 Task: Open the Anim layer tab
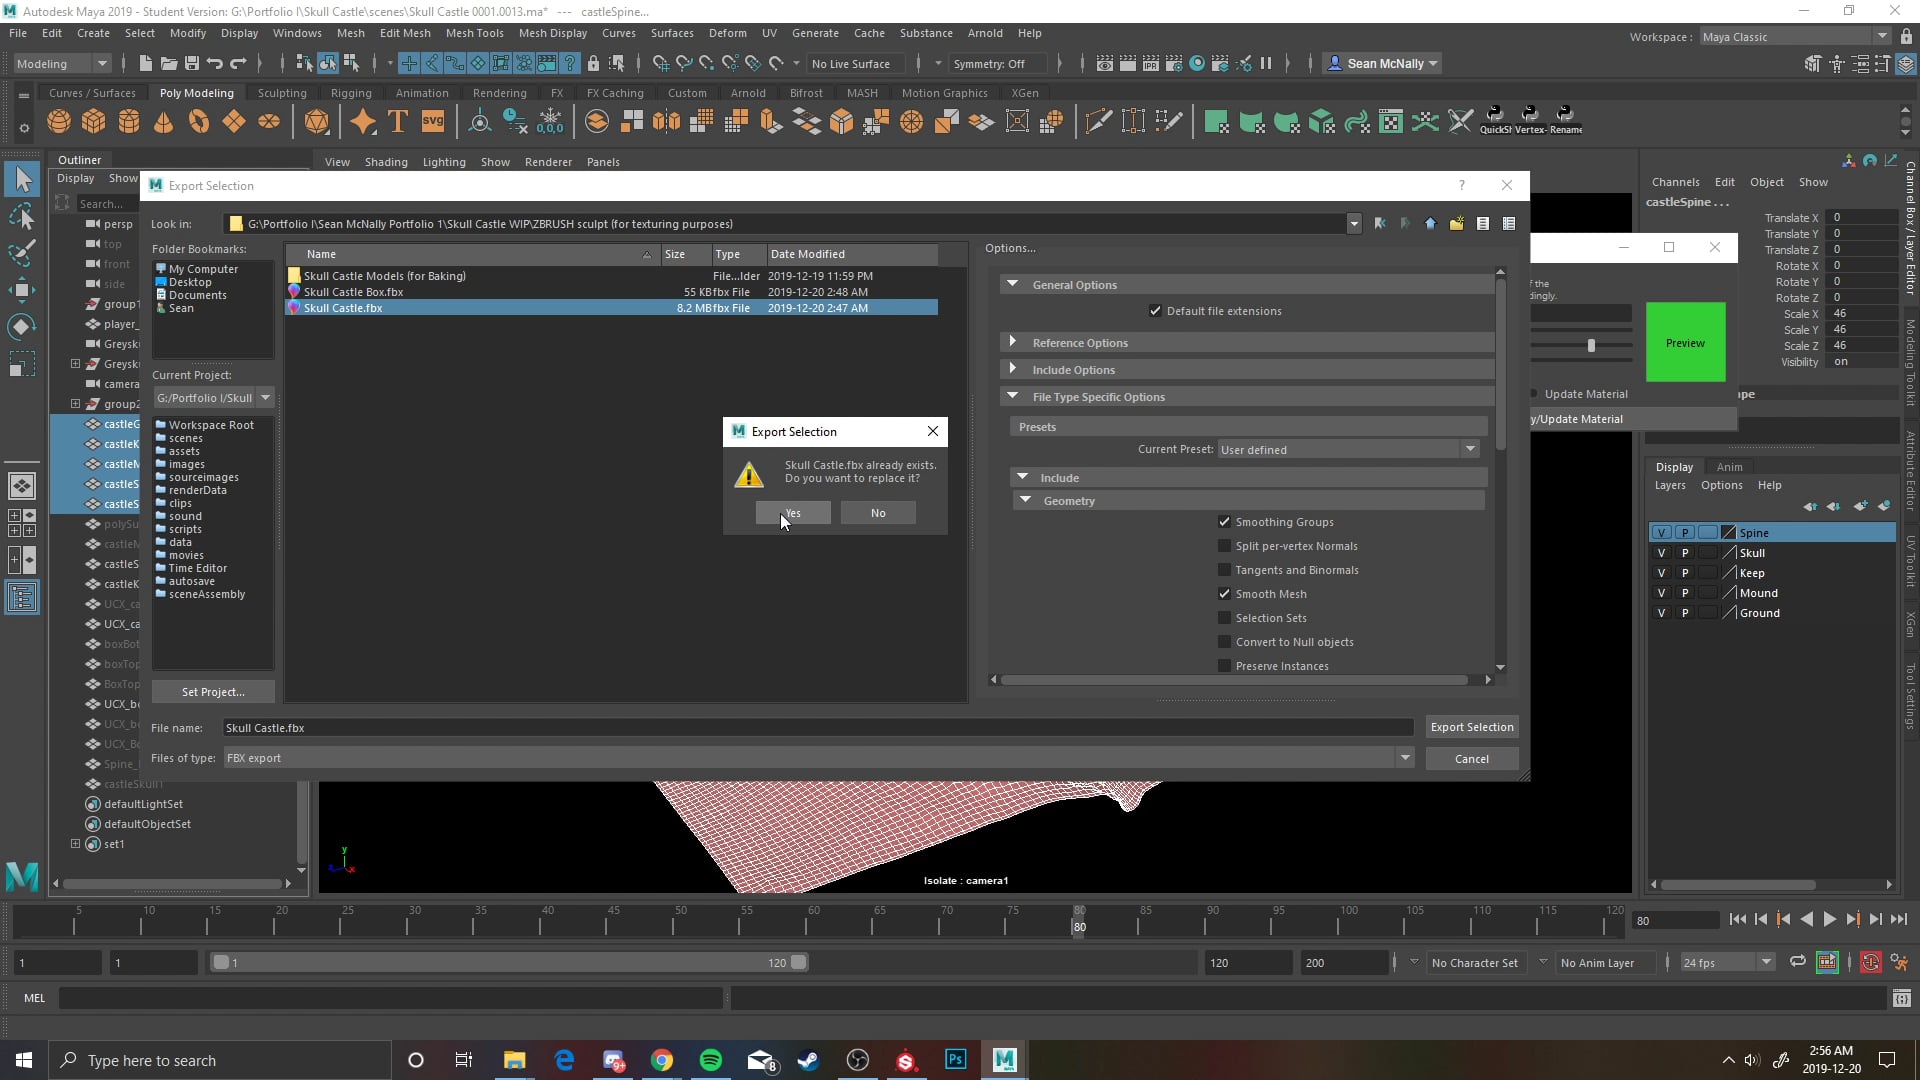(1729, 467)
